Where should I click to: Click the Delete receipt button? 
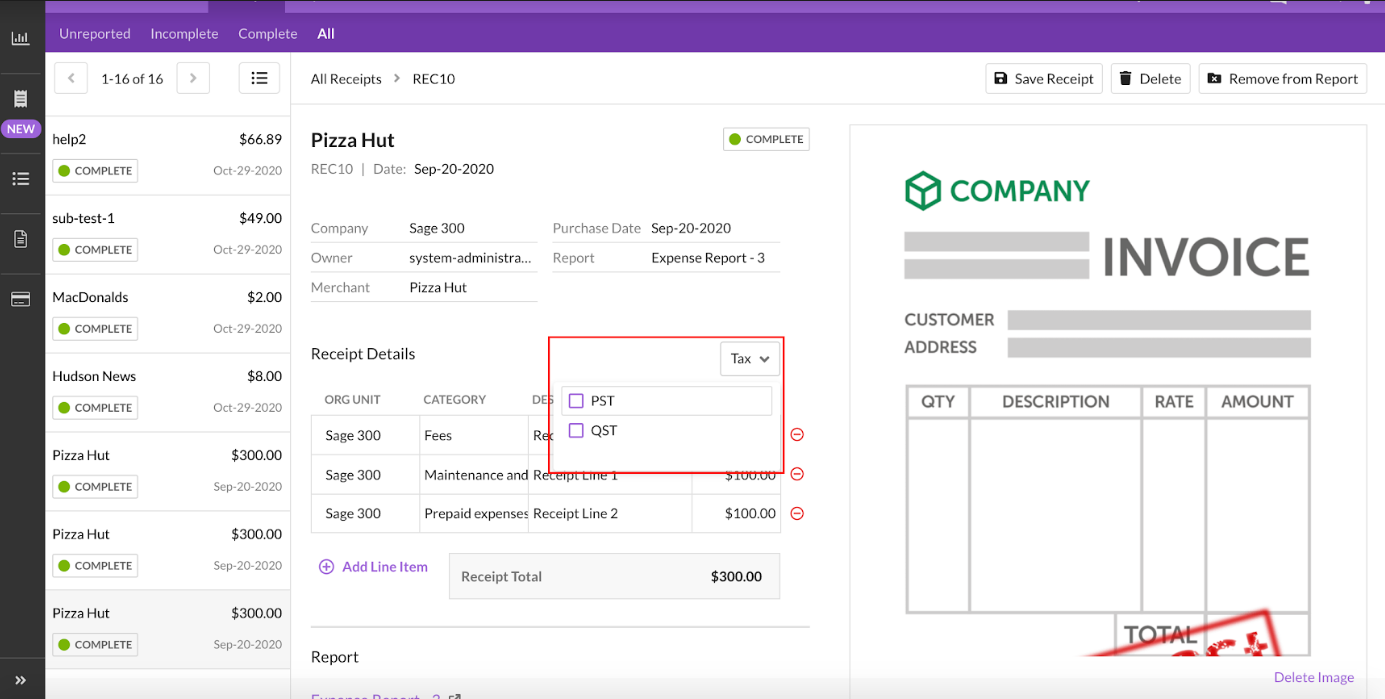point(1149,78)
